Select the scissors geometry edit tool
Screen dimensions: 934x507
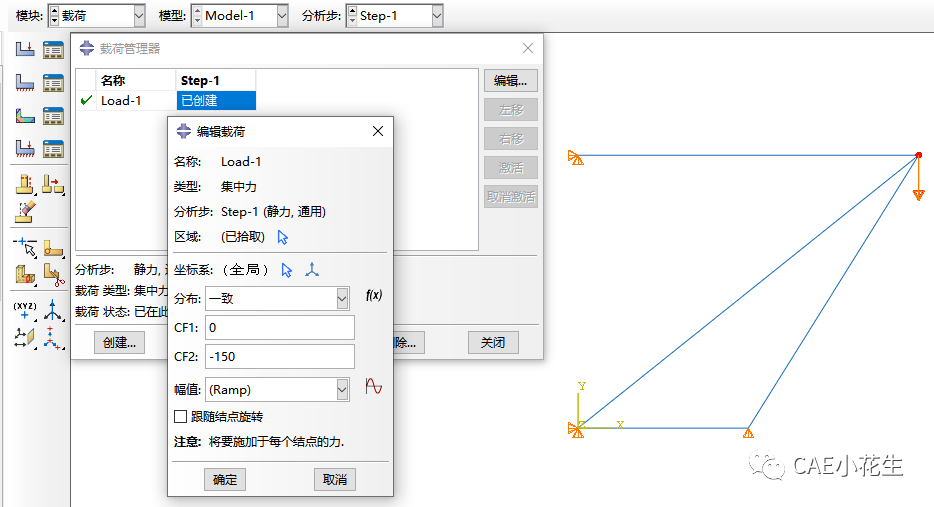point(53,275)
